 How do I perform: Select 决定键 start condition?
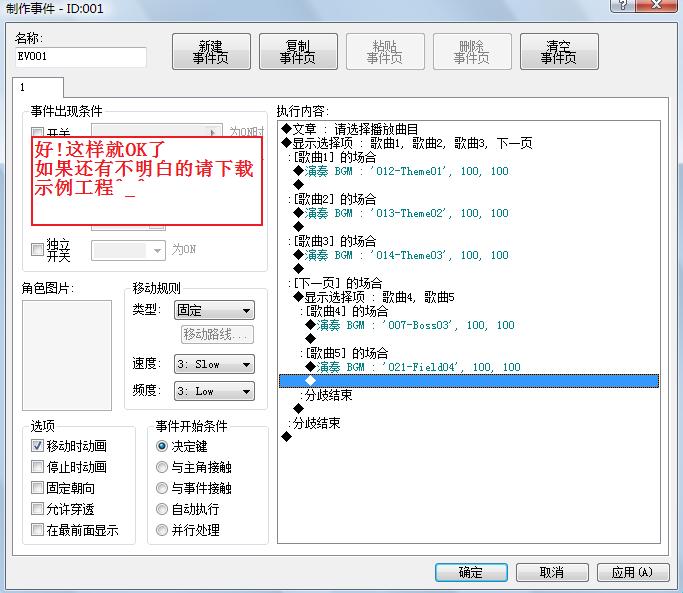point(162,446)
